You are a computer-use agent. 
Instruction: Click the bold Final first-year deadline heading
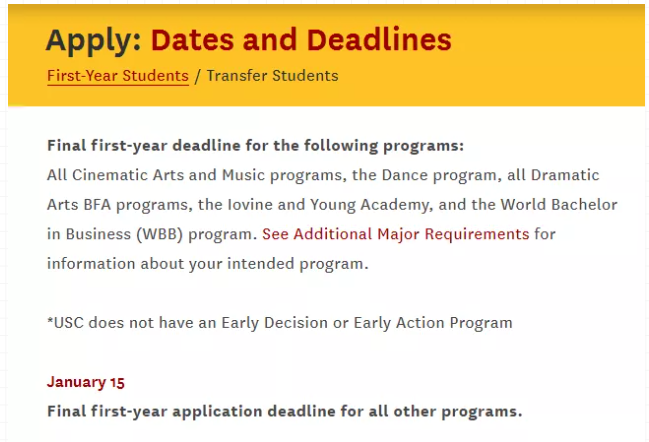click(x=255, y=146)
